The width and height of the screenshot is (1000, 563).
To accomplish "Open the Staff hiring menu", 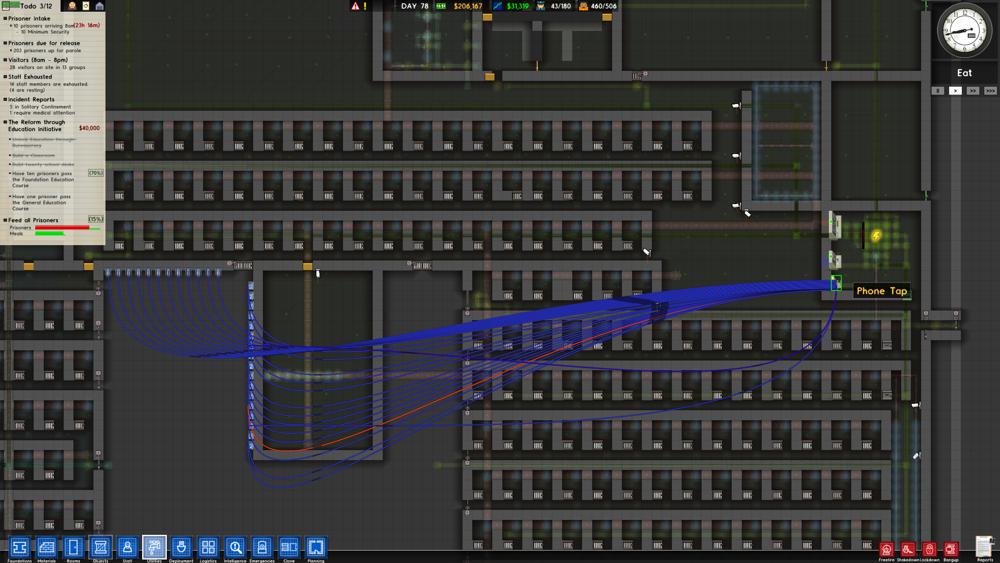I will (x=127, y=547).
